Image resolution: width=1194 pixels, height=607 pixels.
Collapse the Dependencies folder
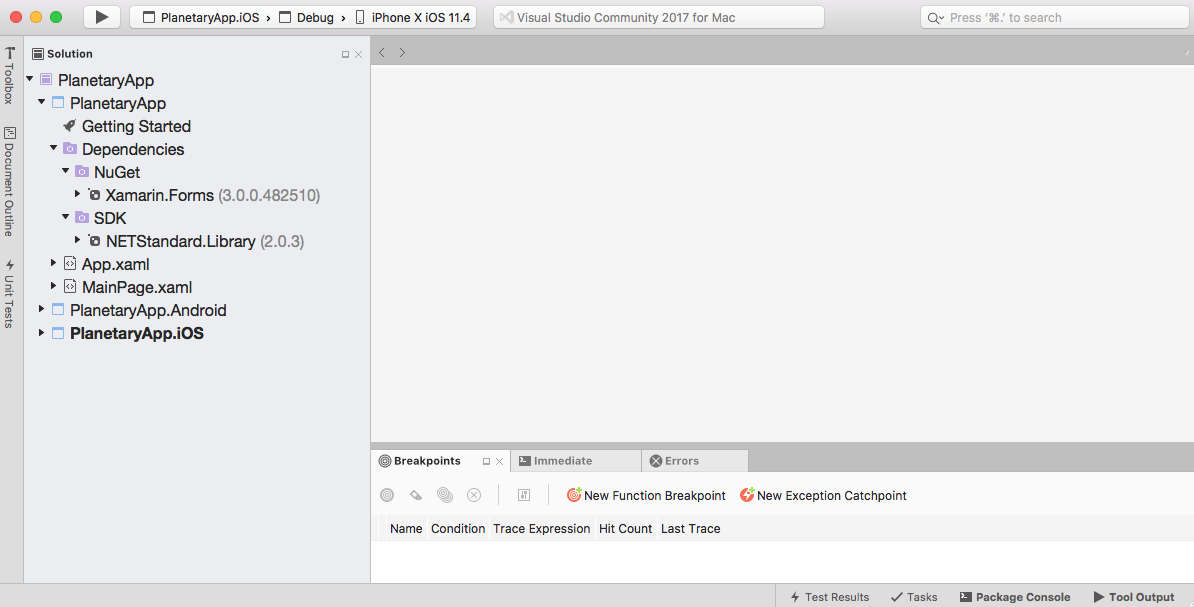tap(54, 148)
